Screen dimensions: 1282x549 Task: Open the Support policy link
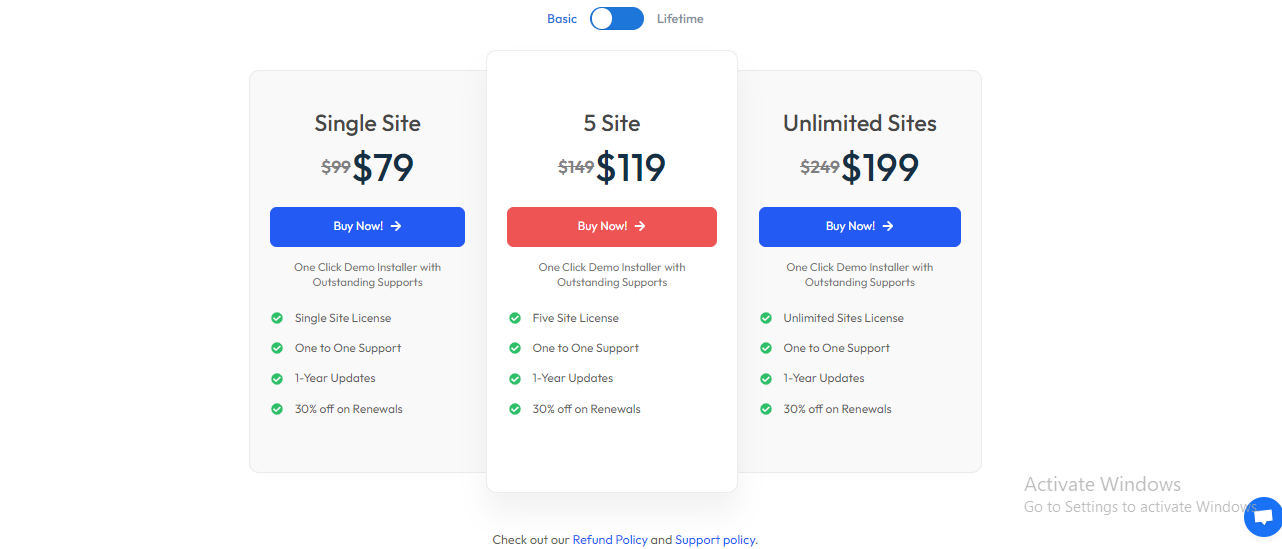(x=715, y=540)
